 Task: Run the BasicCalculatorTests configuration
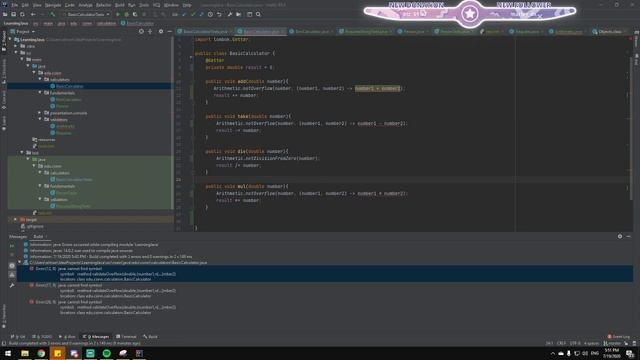118,14
